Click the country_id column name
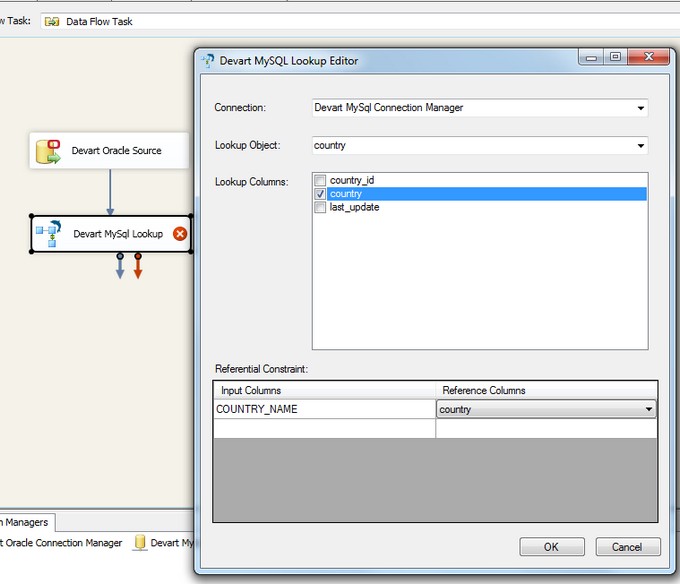Screen dimensions: 680x584 [x=352, y=180]
